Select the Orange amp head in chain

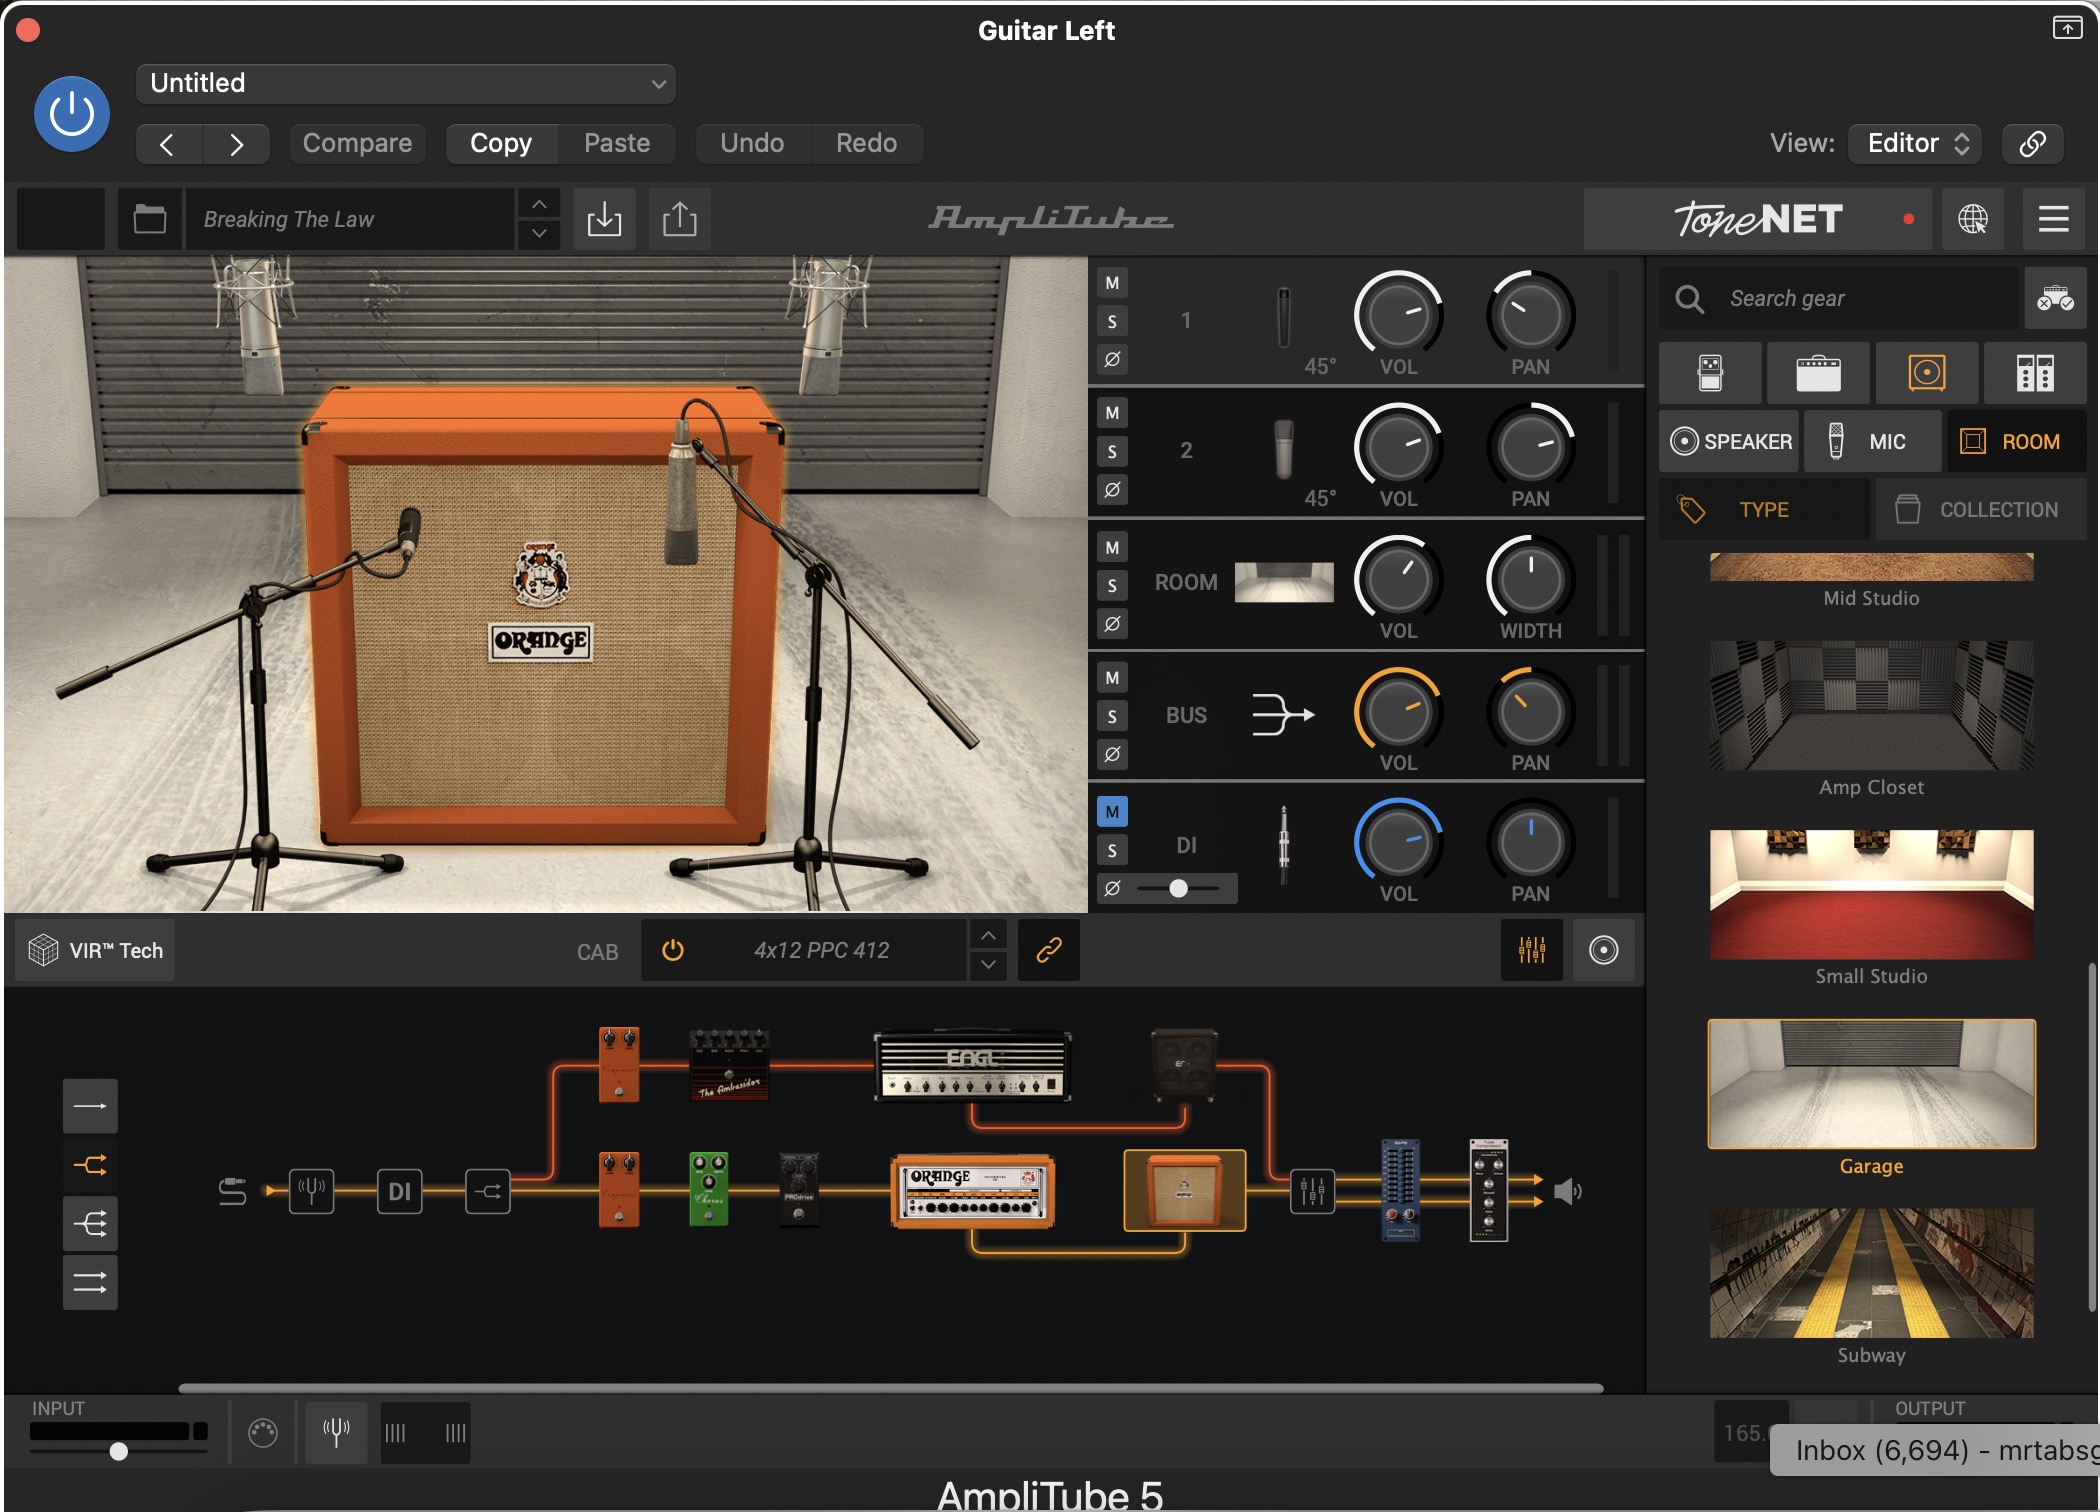(x=972, y=1191)
